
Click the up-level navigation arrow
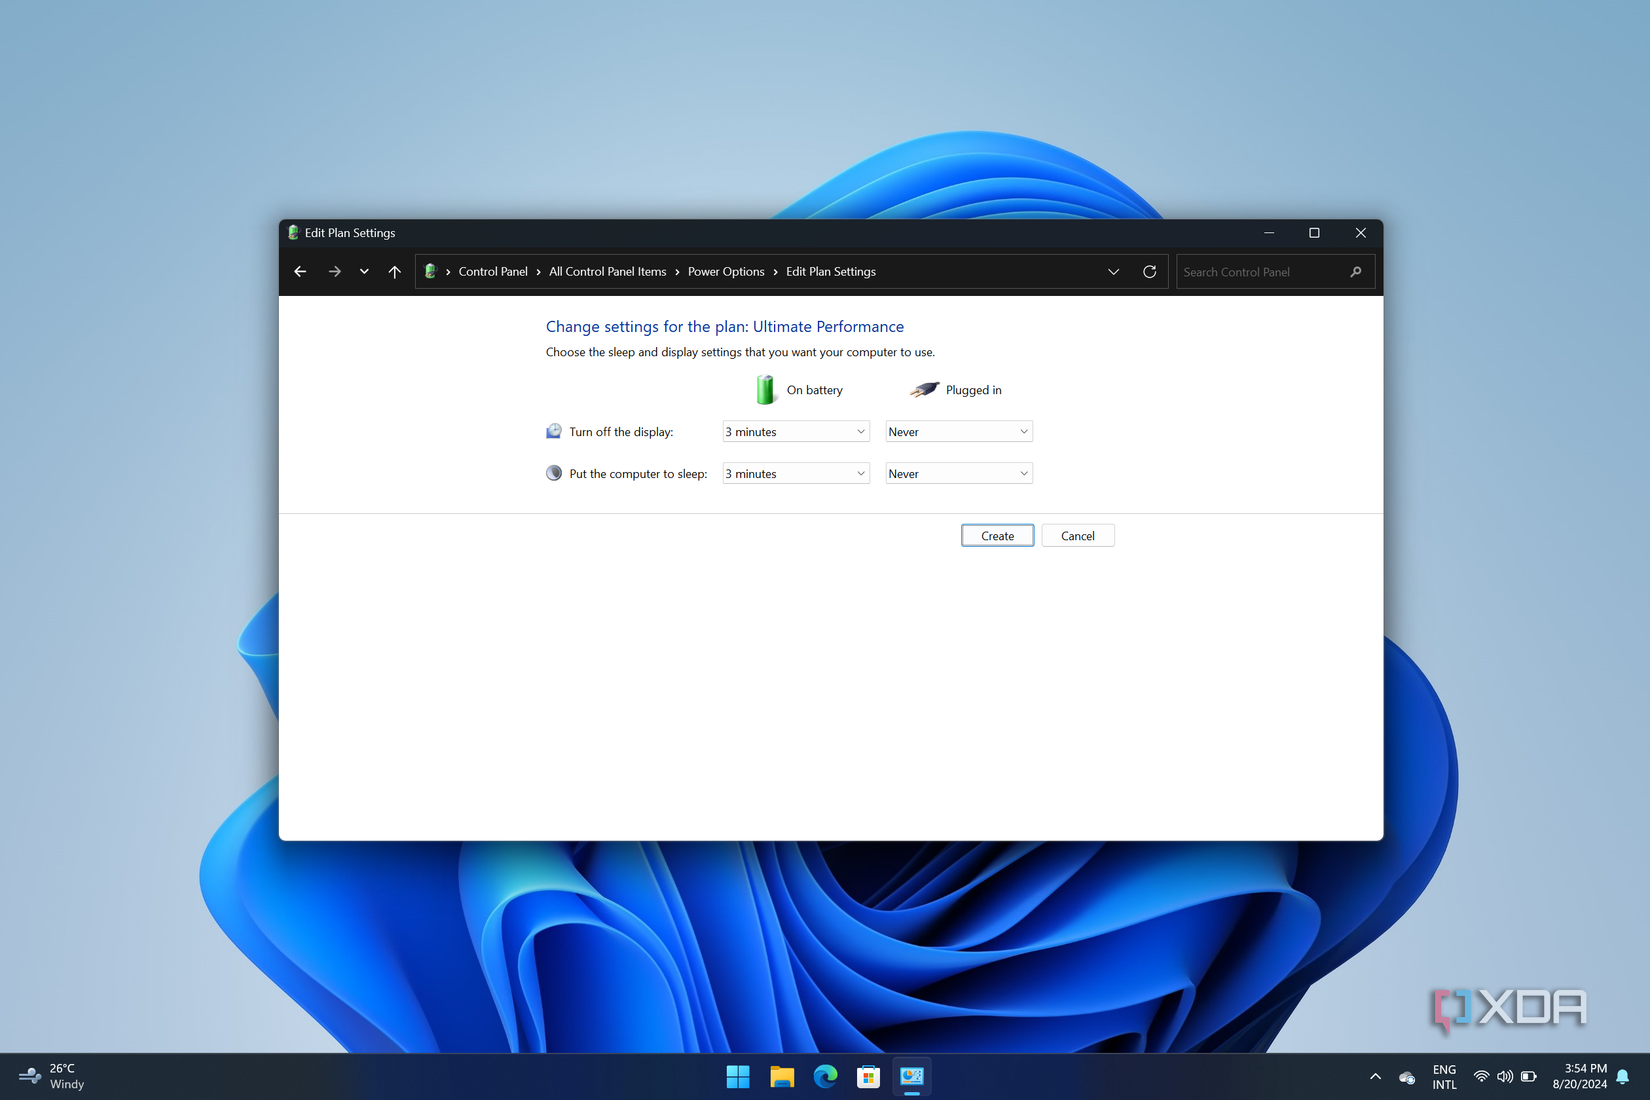[394, 271]
